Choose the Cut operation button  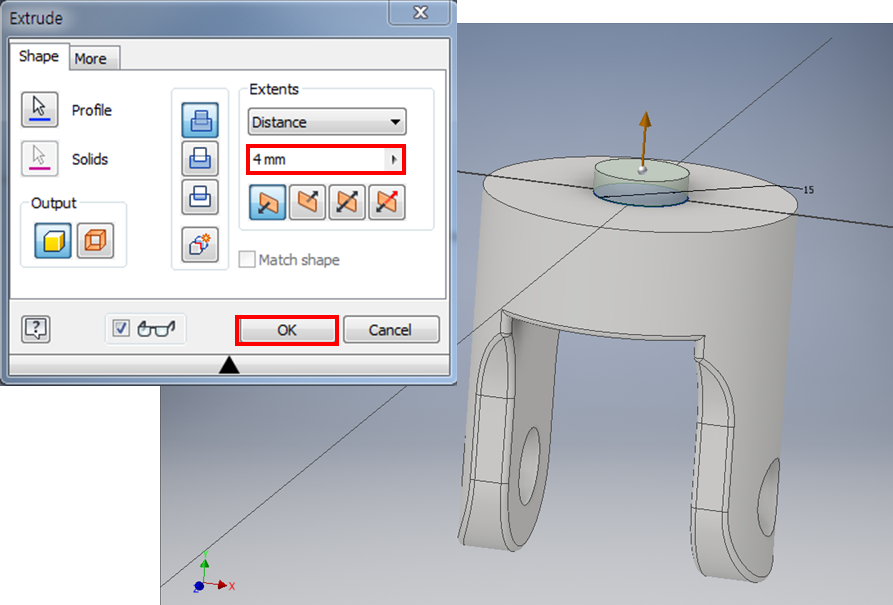(200, 158)
